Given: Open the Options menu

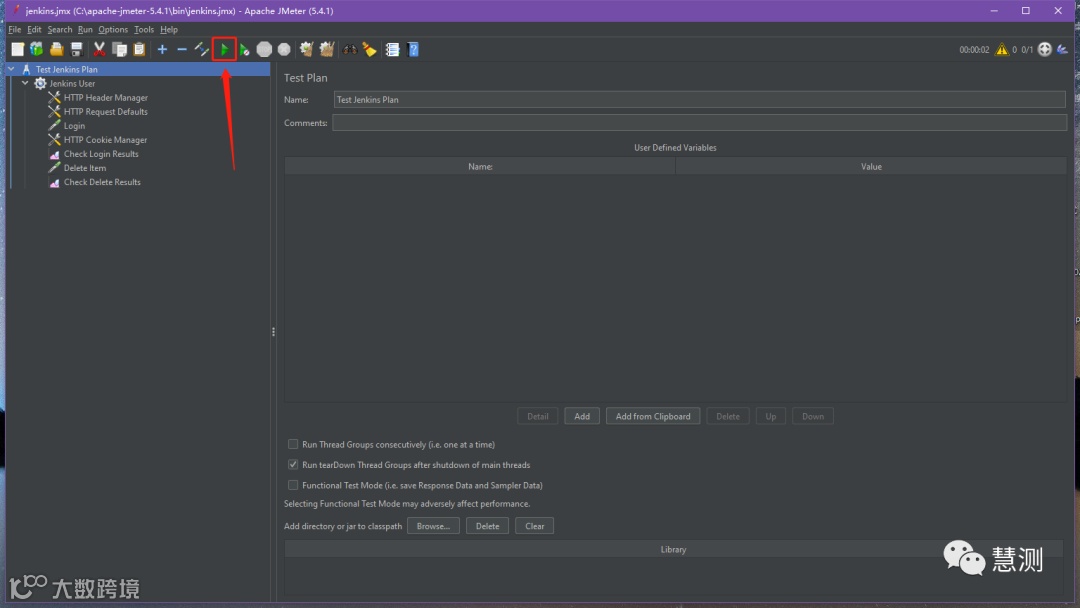Looking at the screenshot, I should click(113, 30).
